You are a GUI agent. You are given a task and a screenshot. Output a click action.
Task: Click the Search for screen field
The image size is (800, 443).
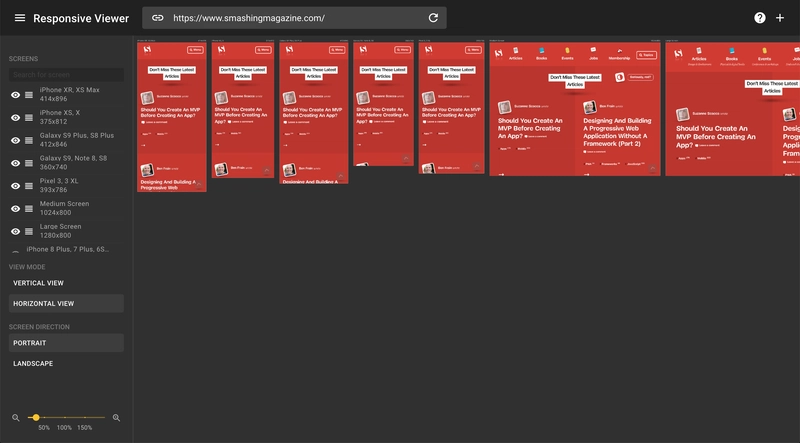[66, 75]
